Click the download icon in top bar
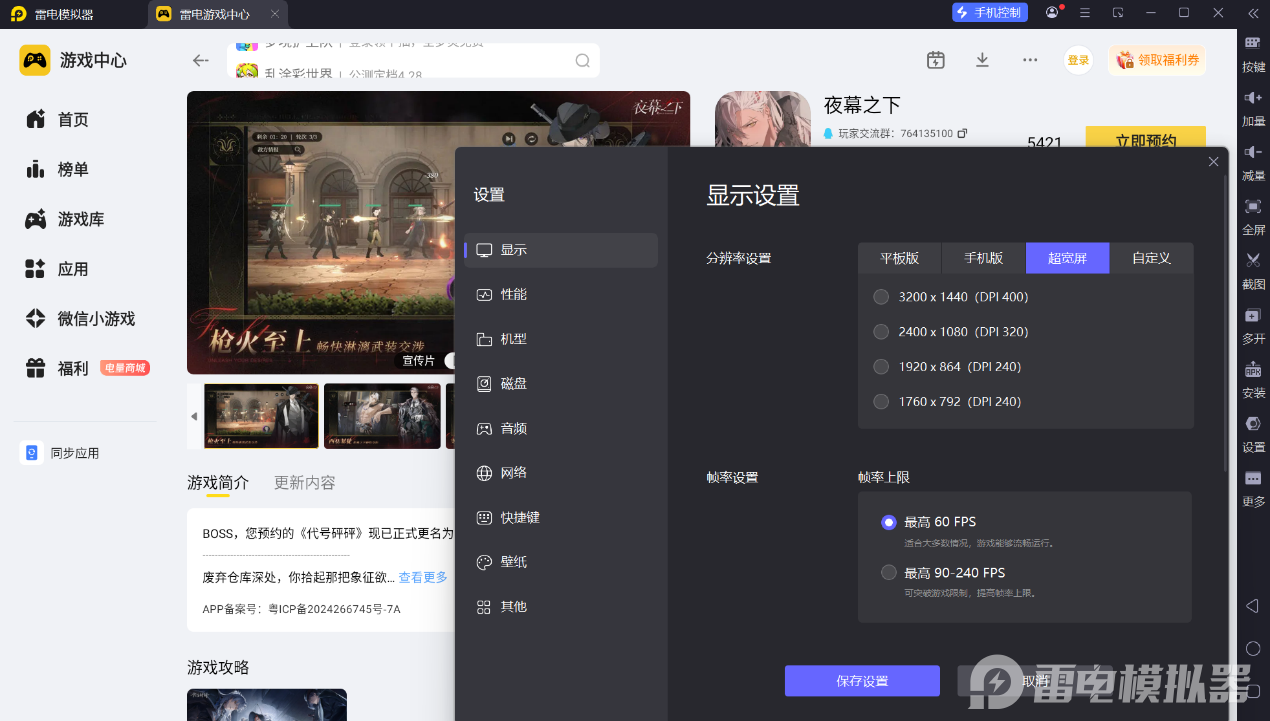Image resolution: width=1270 pixels, height=721 pixels. [982, 60]
